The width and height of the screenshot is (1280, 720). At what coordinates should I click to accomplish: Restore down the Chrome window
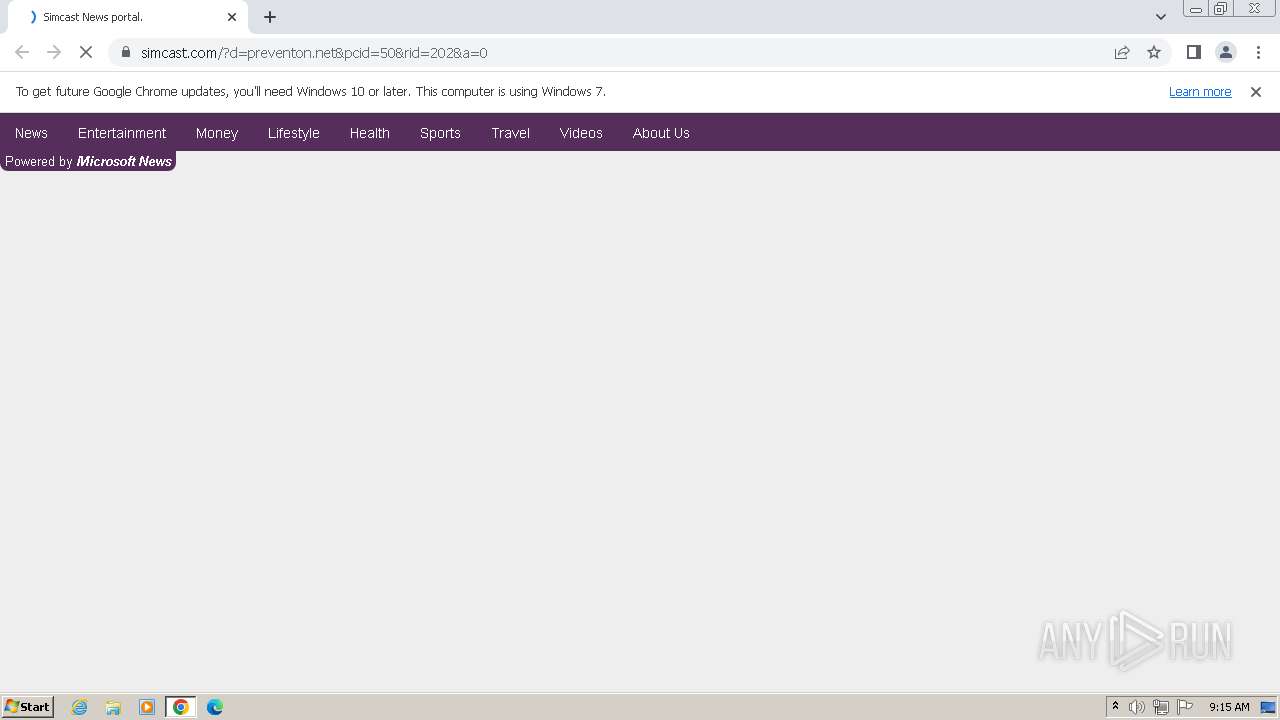(1221, 9)
